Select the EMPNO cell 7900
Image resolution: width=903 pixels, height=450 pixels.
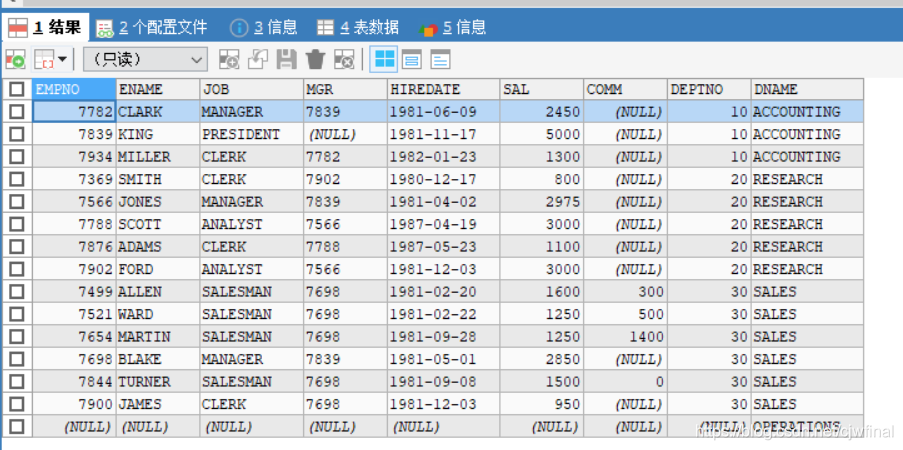pos(74,404)
